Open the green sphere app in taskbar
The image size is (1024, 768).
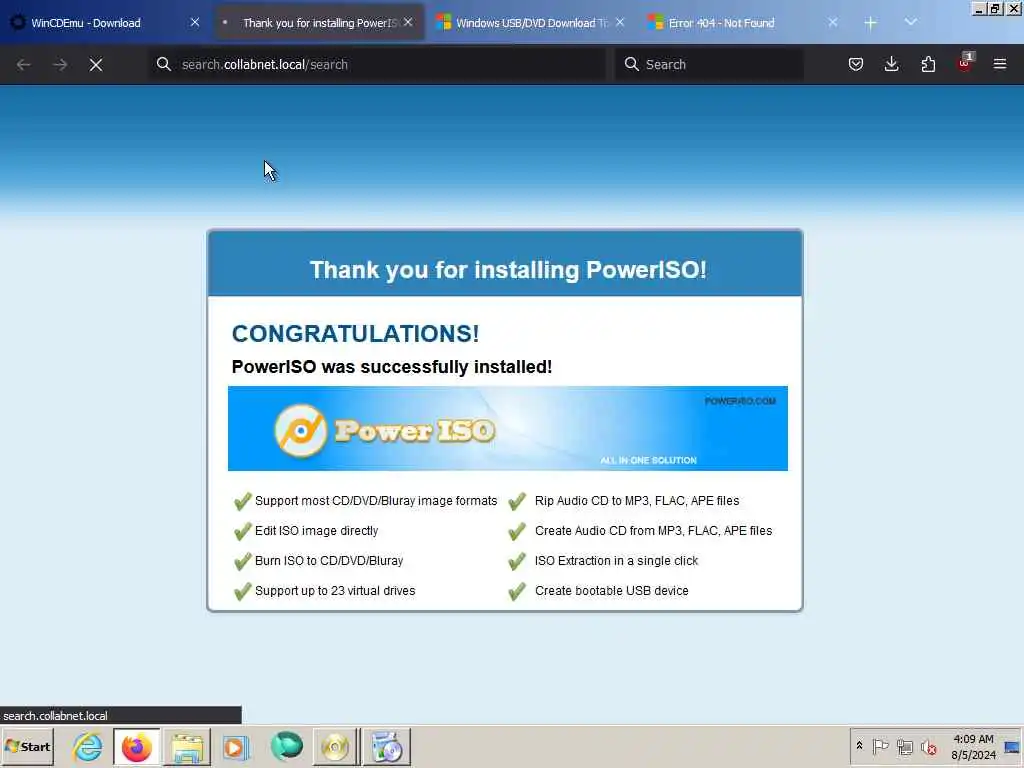(286, 746)
